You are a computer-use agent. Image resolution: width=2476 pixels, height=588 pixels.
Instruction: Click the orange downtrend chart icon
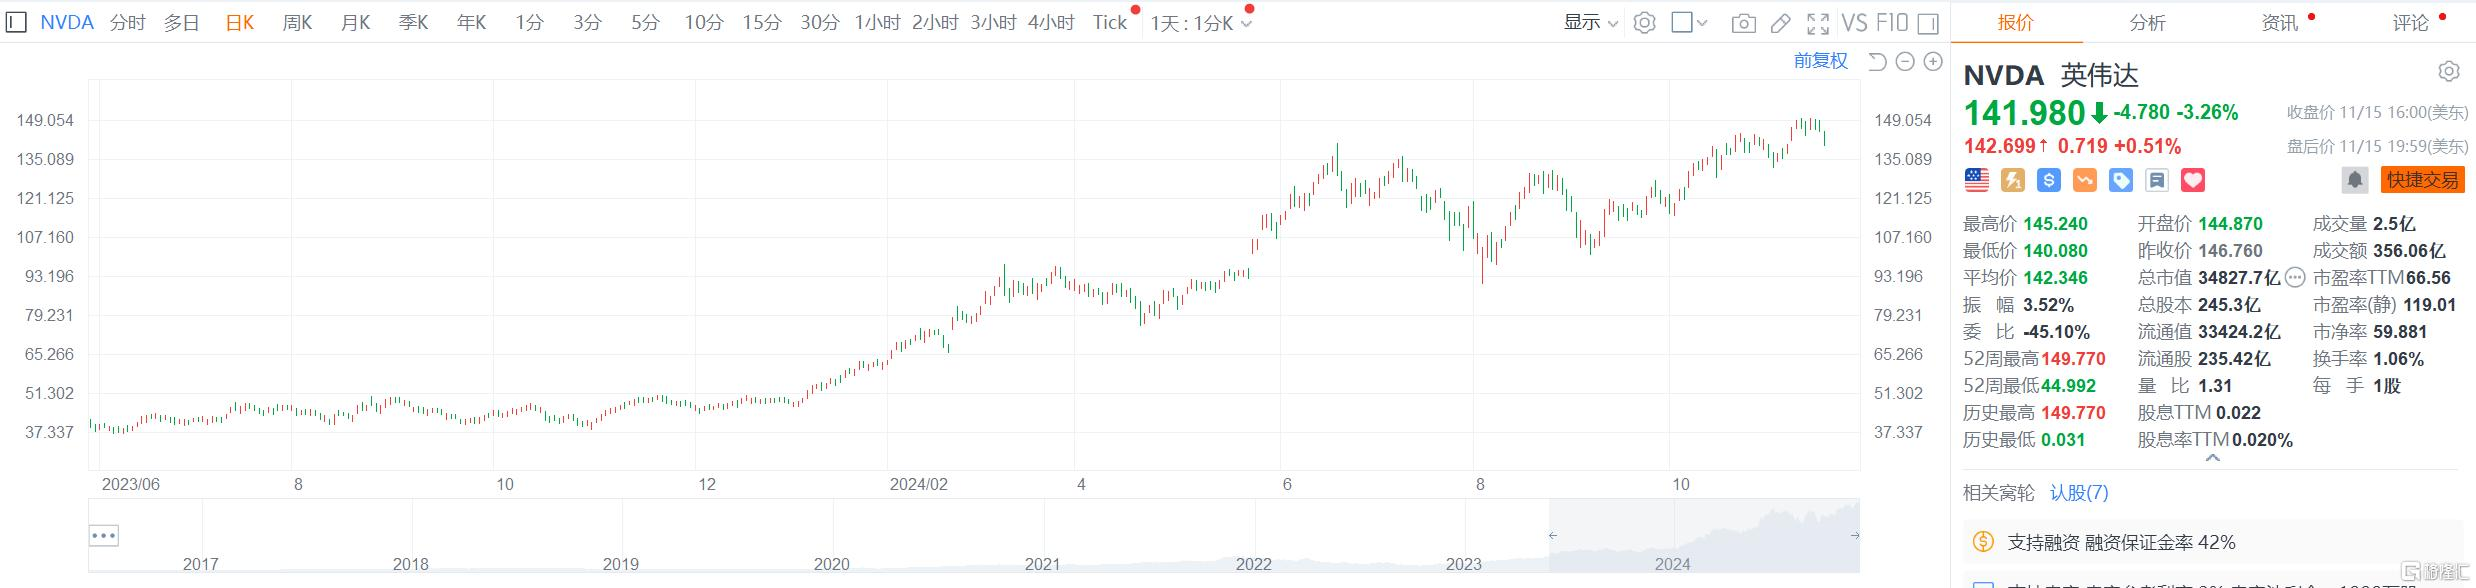click(2085, 180)
